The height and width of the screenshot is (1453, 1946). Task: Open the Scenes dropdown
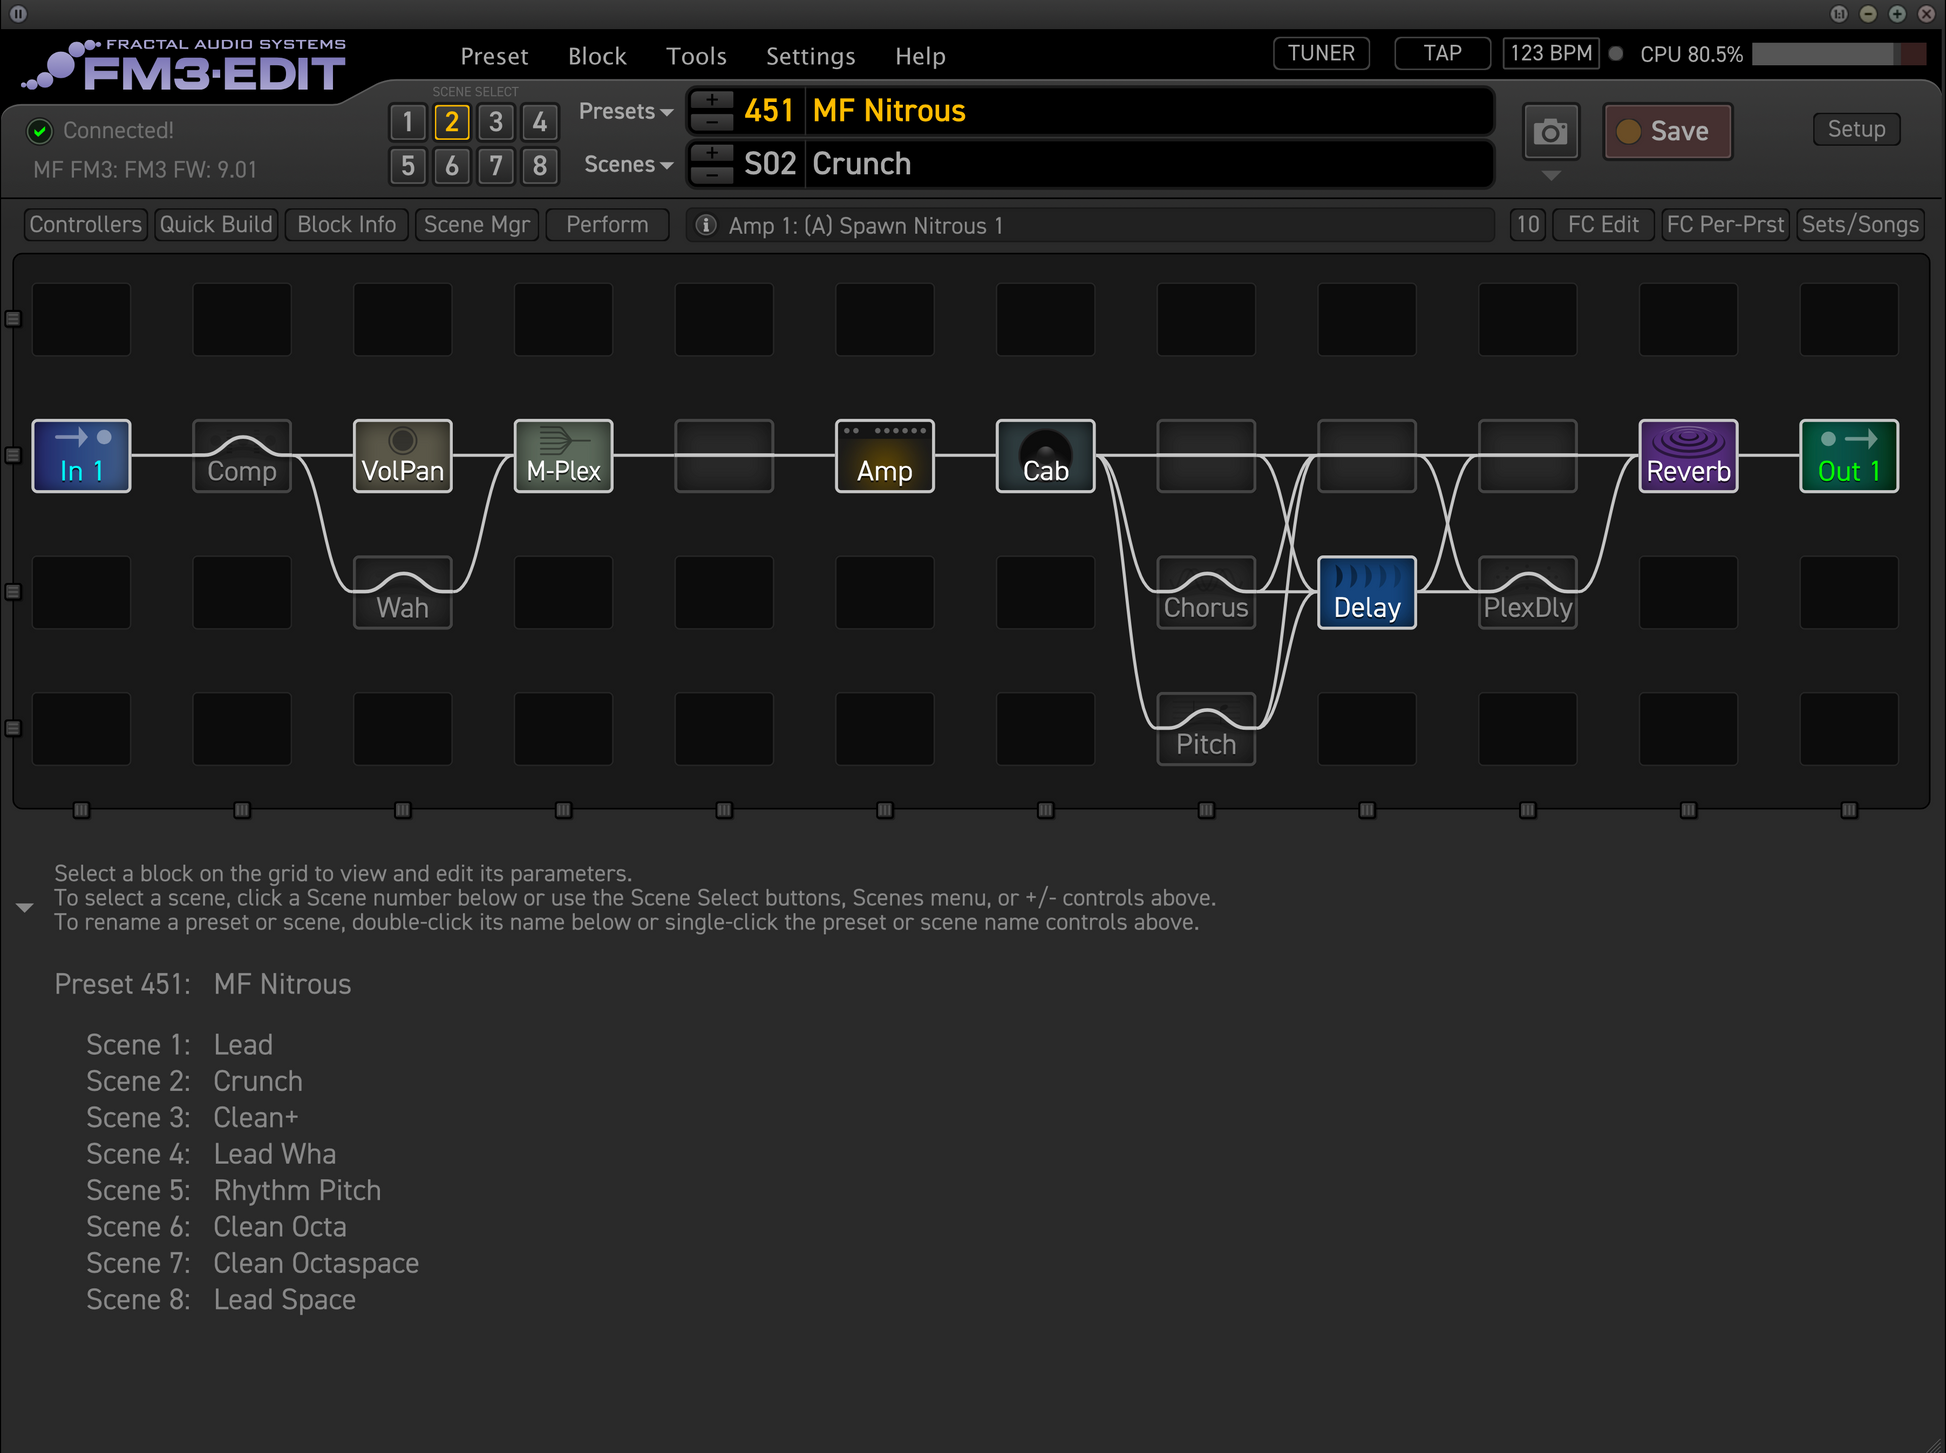(x=627, y=165)
